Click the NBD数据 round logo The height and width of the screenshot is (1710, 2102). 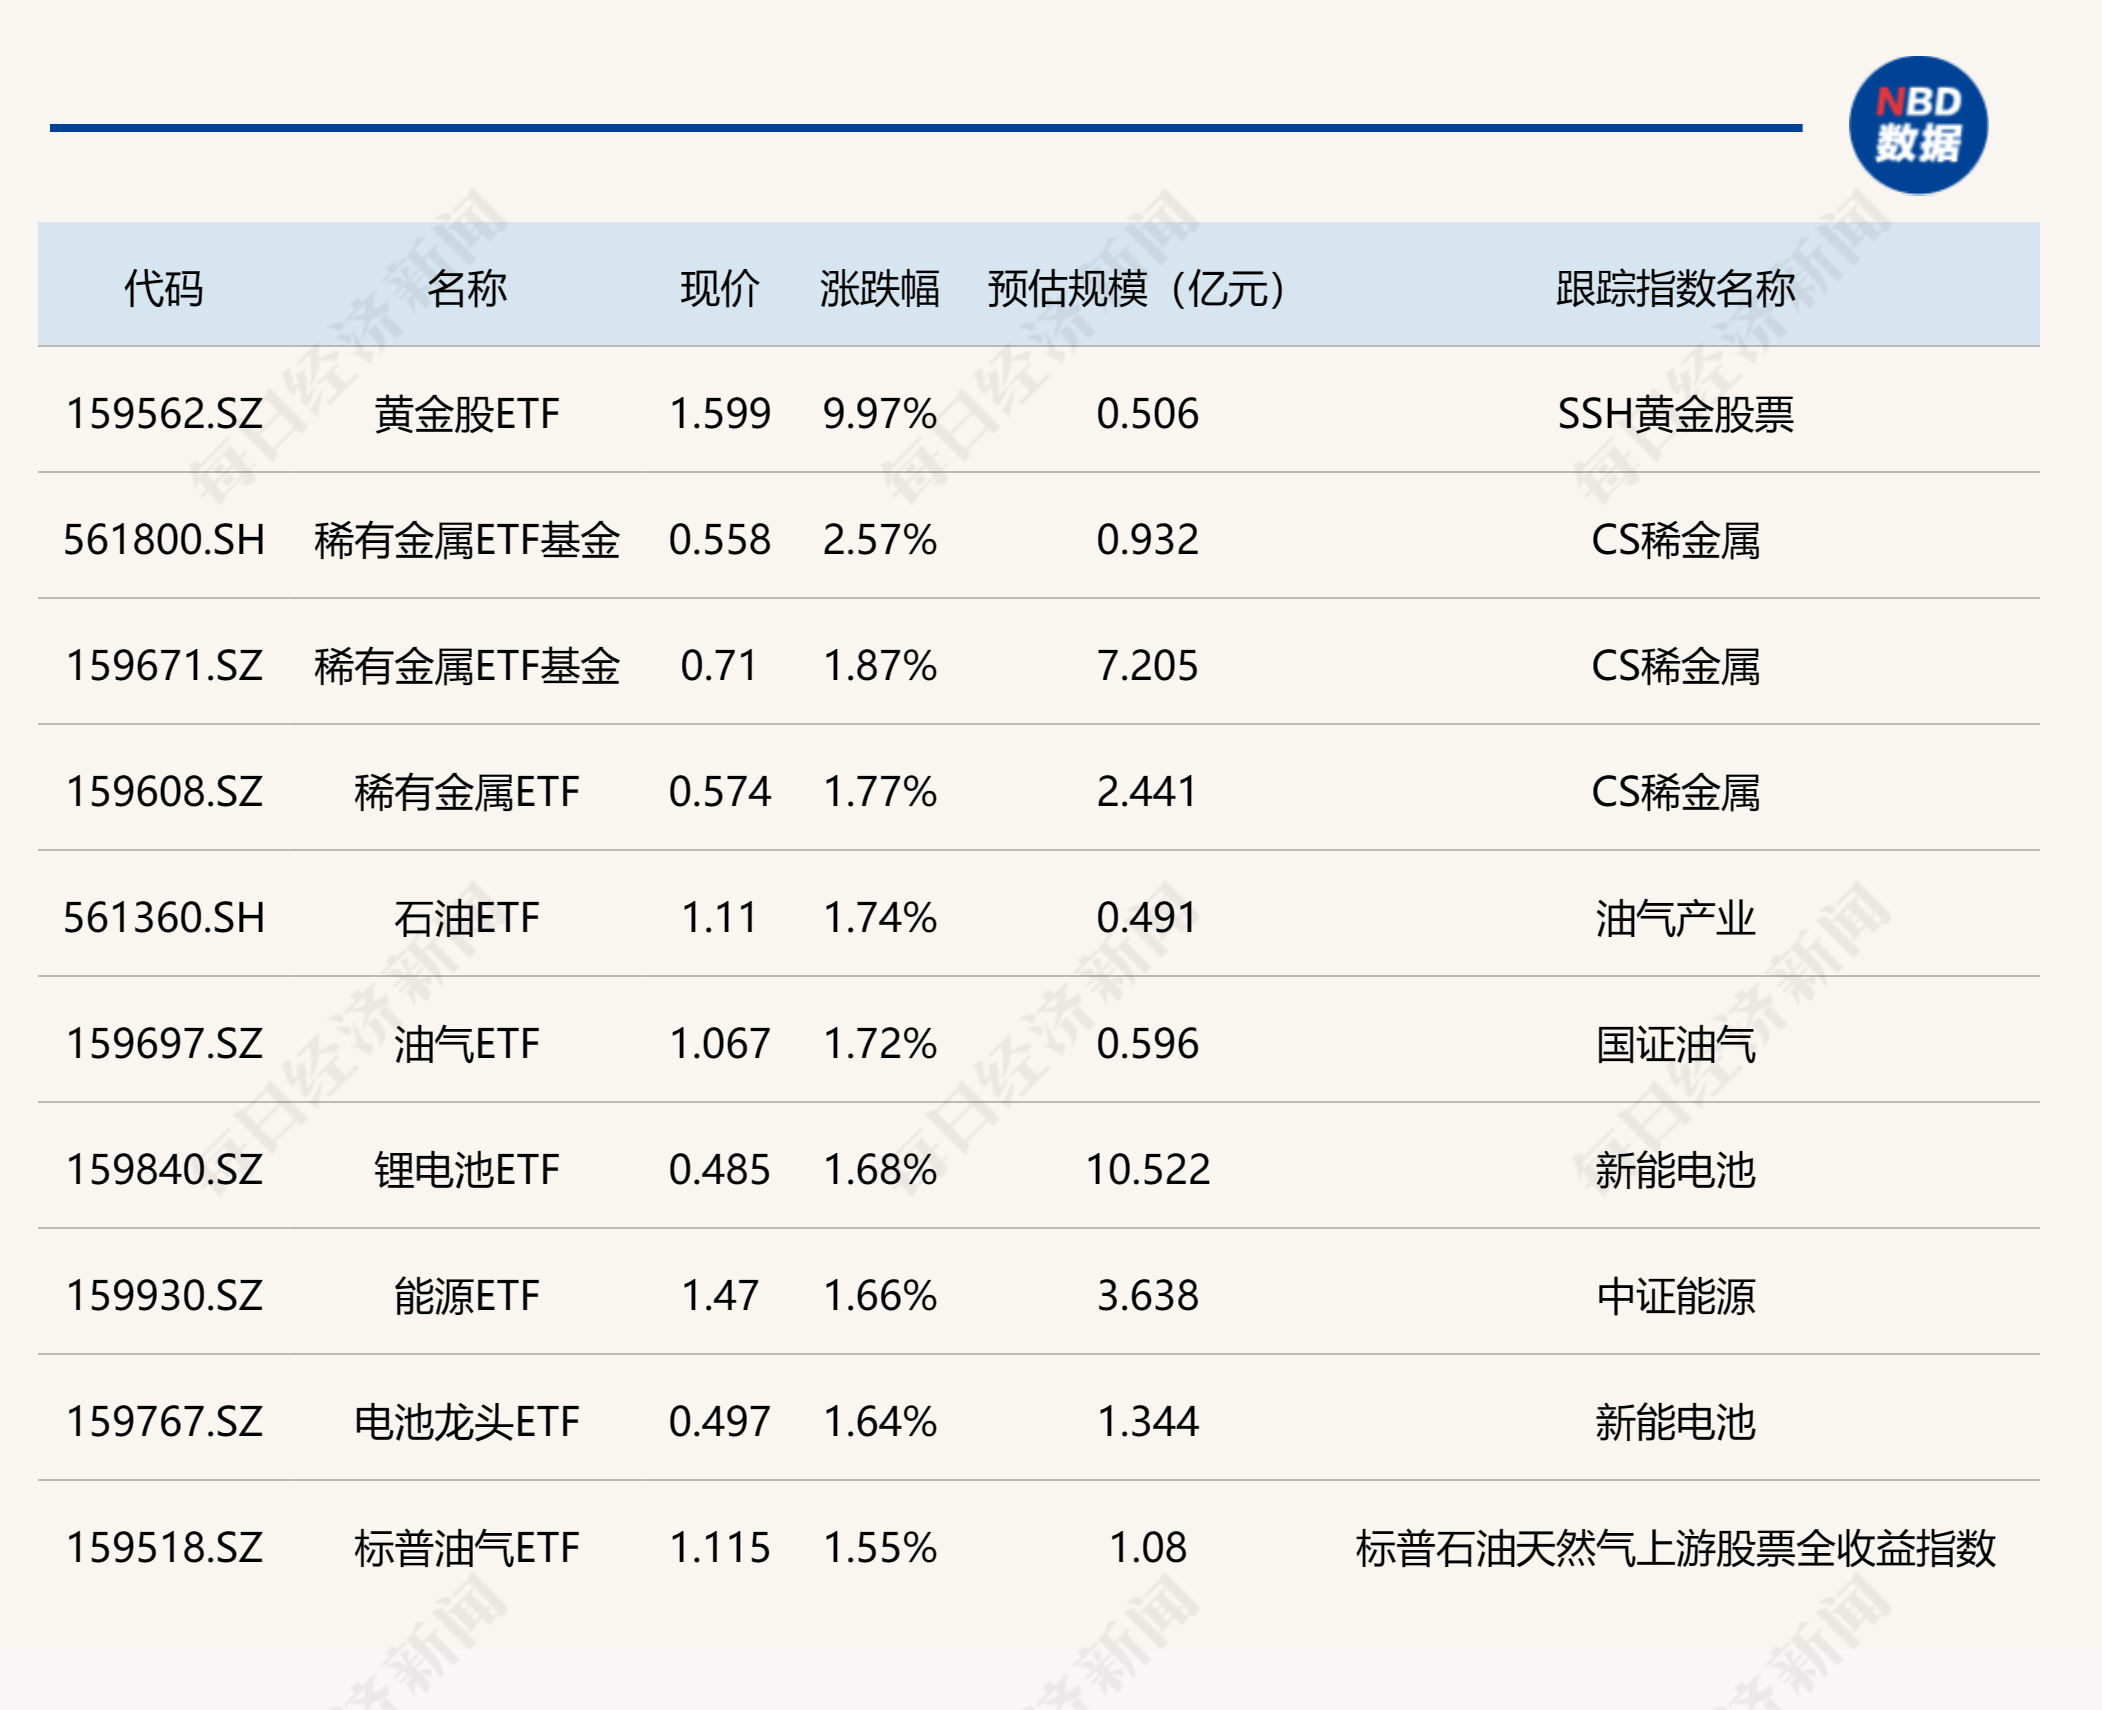(1917, 125)
